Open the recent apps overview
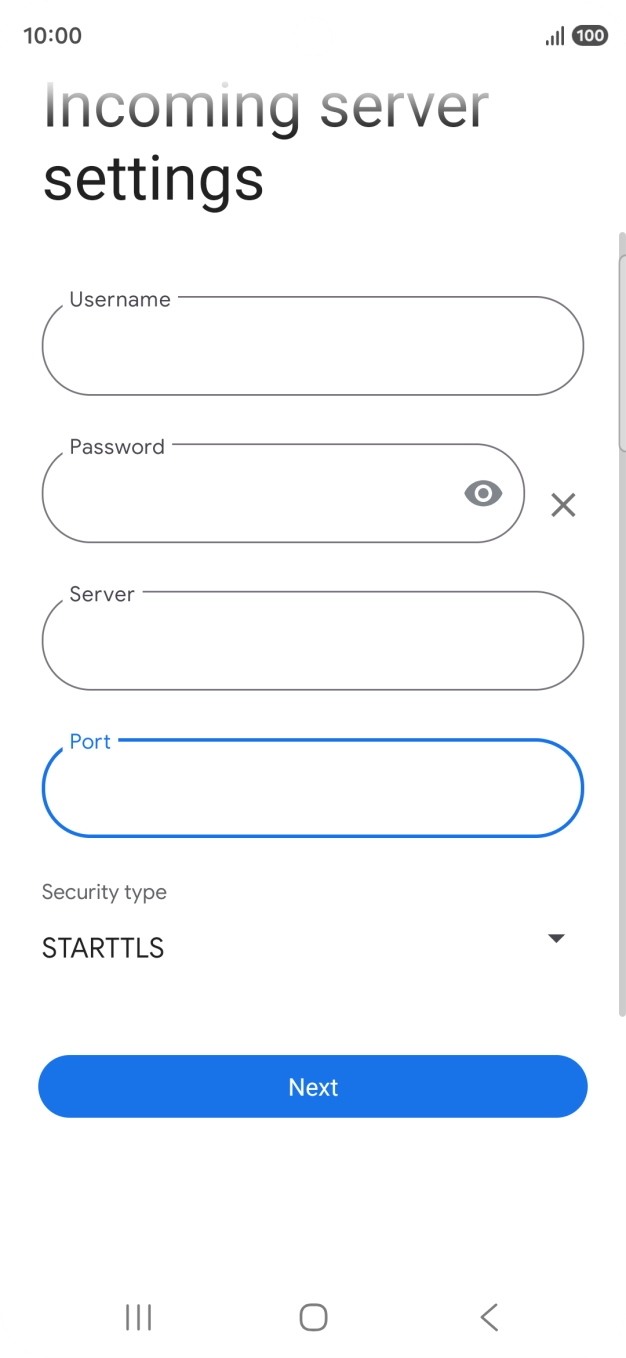The height and width of the screenshot is (1358, 626). pos(137,1318)
